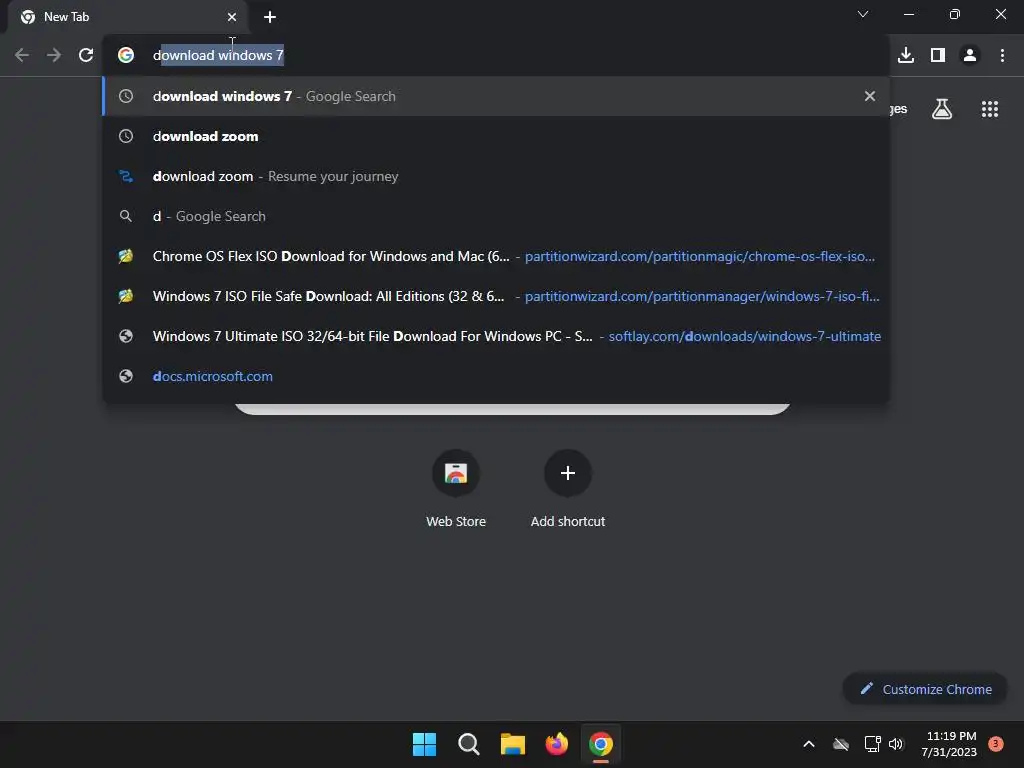The image size is (1024, 768).
Task: Open Chrome Labs flask icon
Action: click(x=942, y=108)
